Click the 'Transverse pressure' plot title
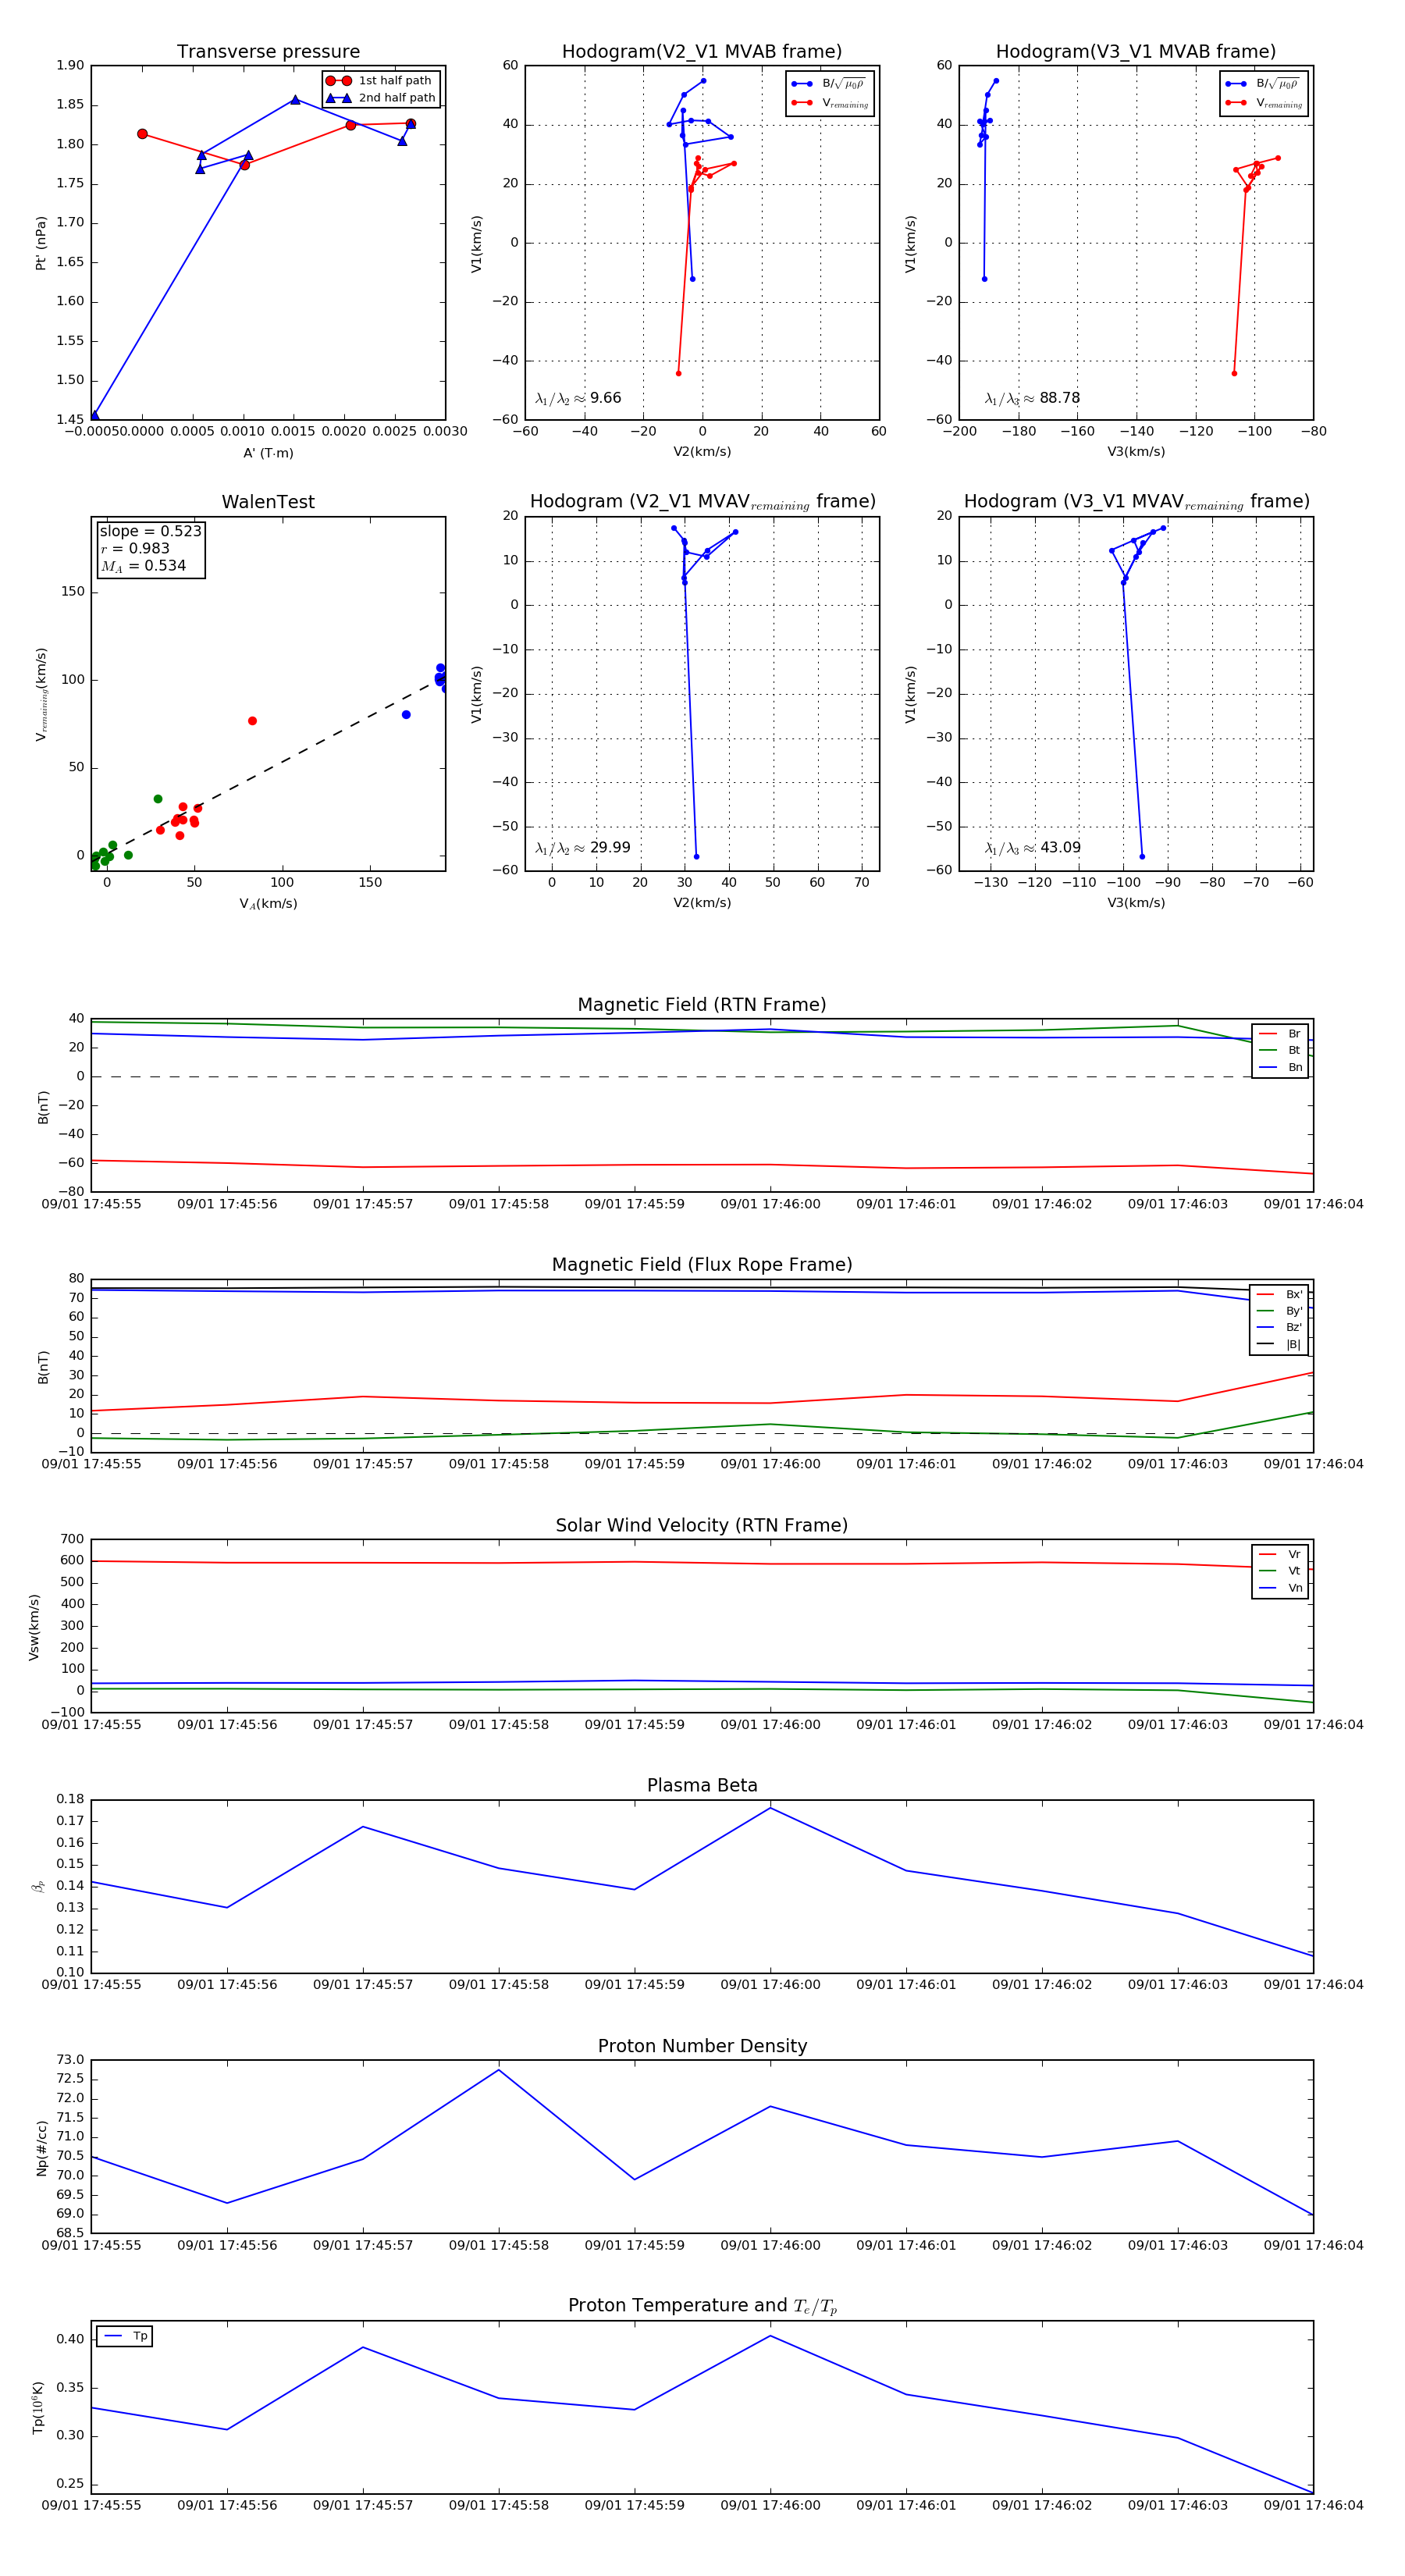1405x2576 pixels. click(x=268, y=52)
